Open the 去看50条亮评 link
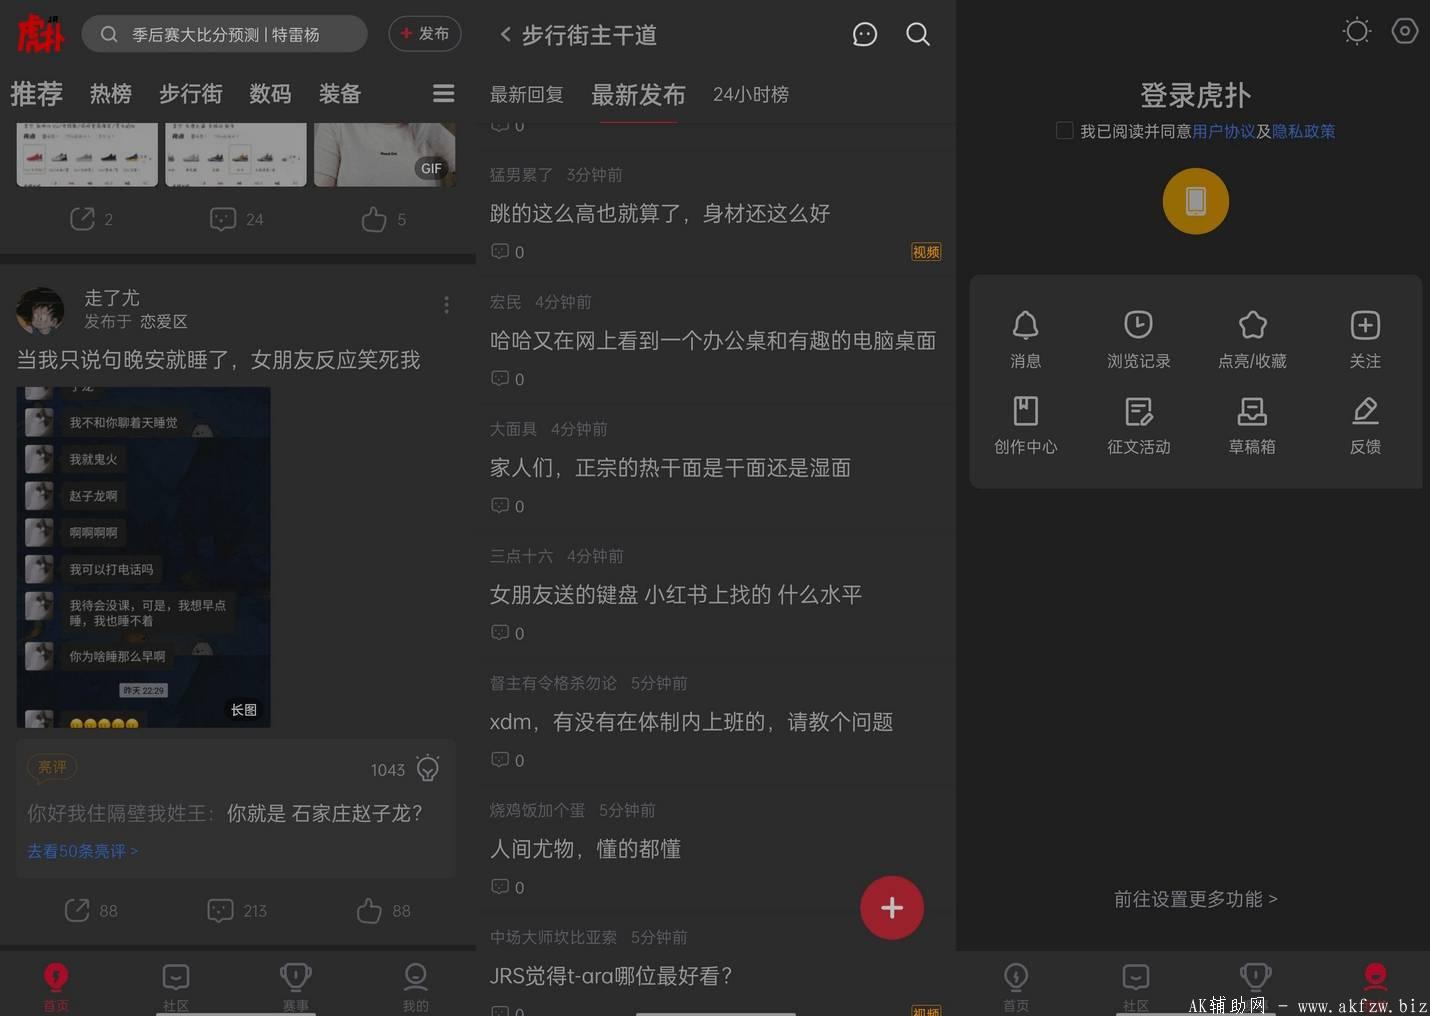This screenshot has height=1016, width=1430. coord(82,851)
